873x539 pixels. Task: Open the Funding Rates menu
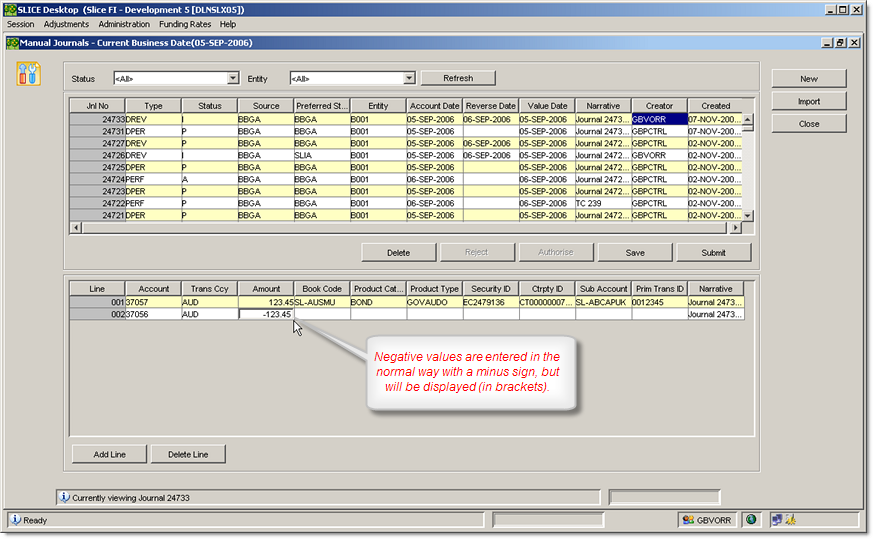tap(187, 24)
